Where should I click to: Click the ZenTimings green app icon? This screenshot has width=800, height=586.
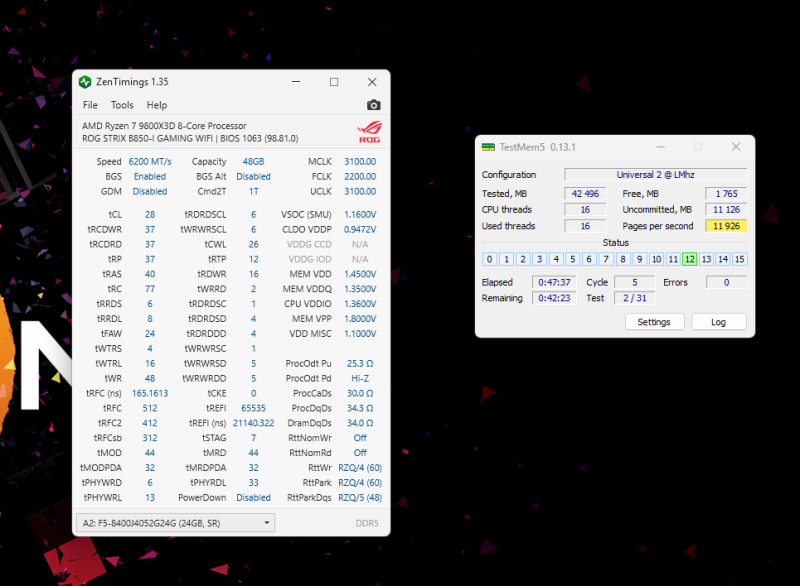[x=85, y=82]
